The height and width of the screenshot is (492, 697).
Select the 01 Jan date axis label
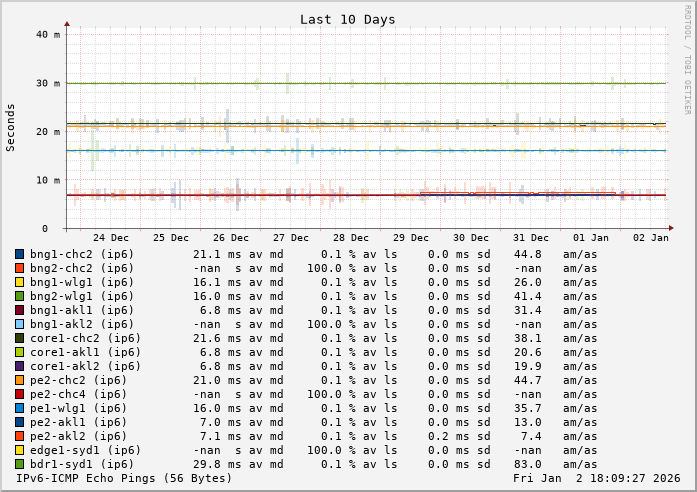(591, 238)
